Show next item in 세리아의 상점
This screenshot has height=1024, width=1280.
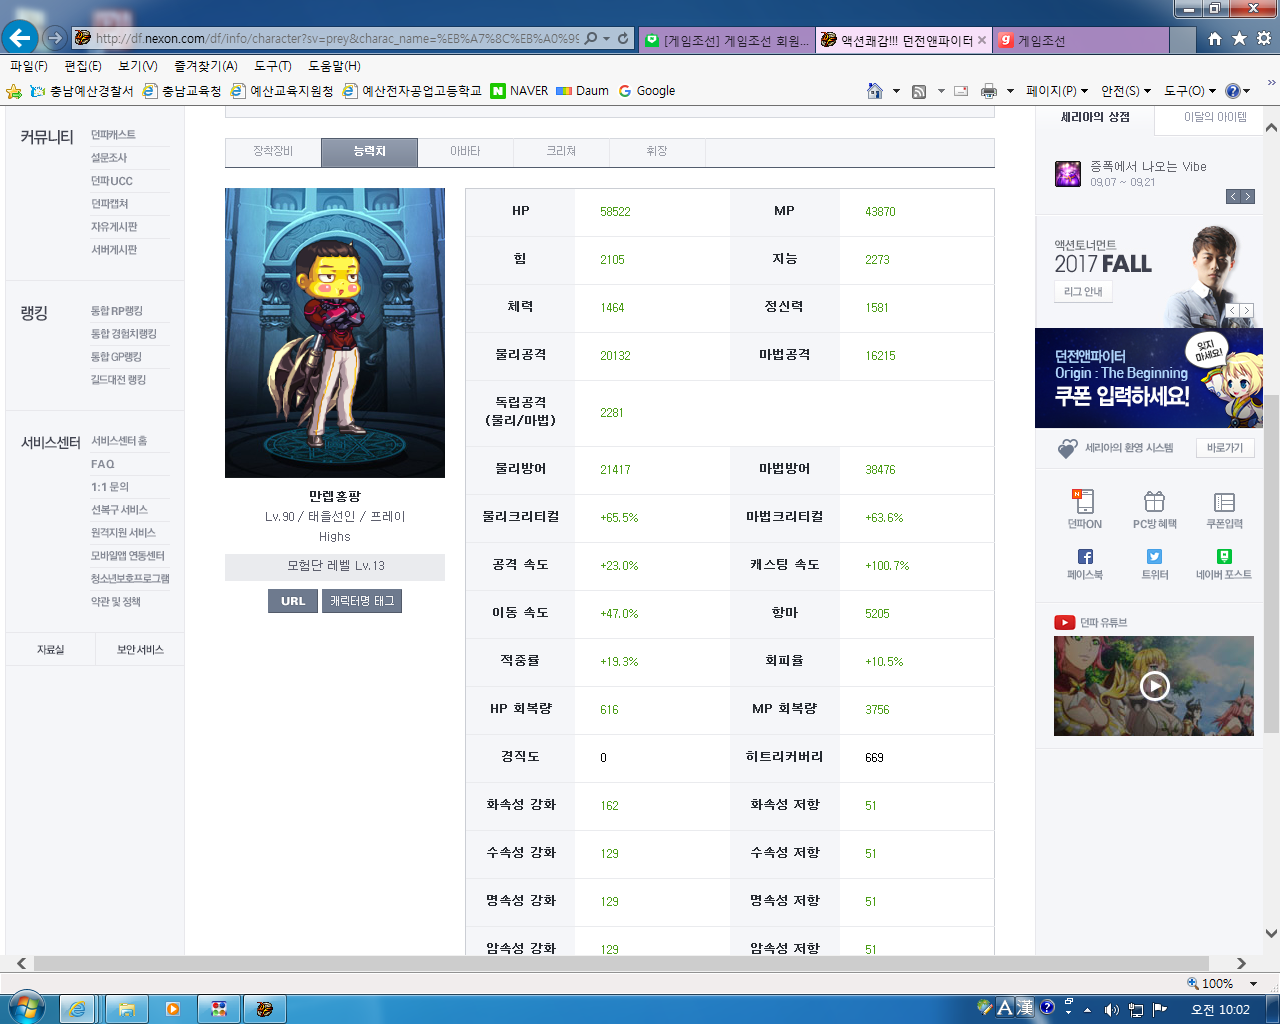(1247, 197)
